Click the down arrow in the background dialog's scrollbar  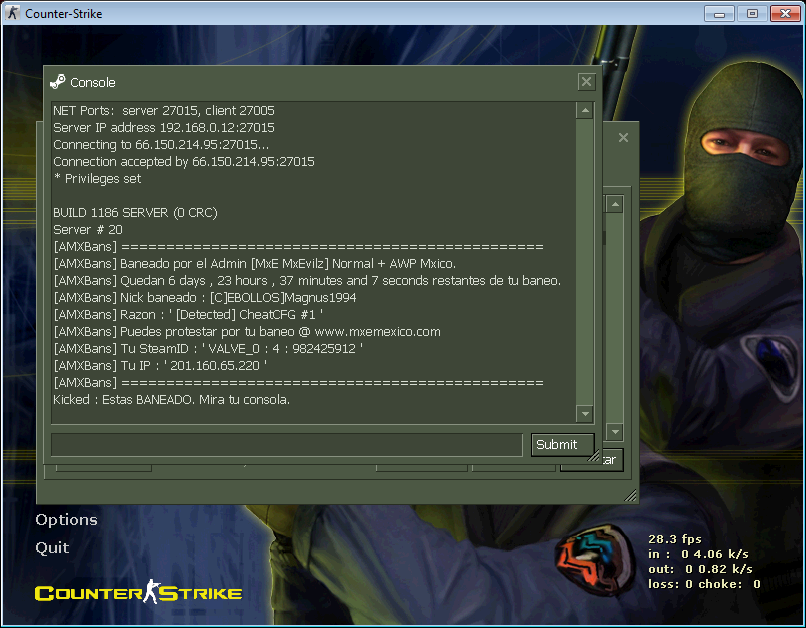click(x=615, y=432)
